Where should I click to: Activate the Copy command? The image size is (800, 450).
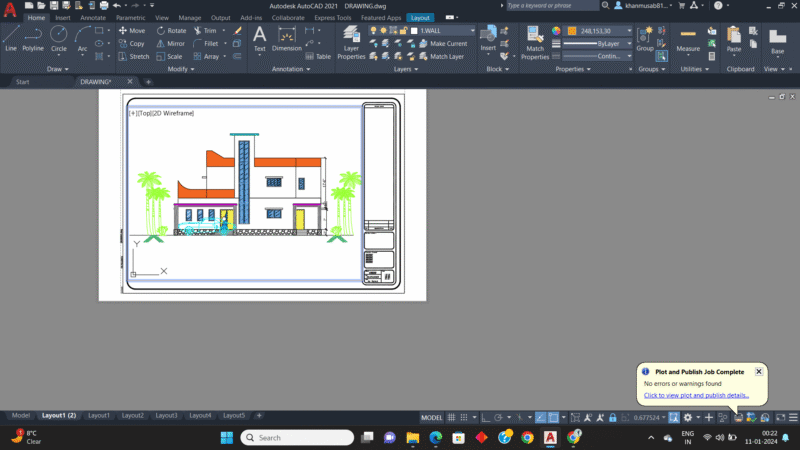coord(132,44)
